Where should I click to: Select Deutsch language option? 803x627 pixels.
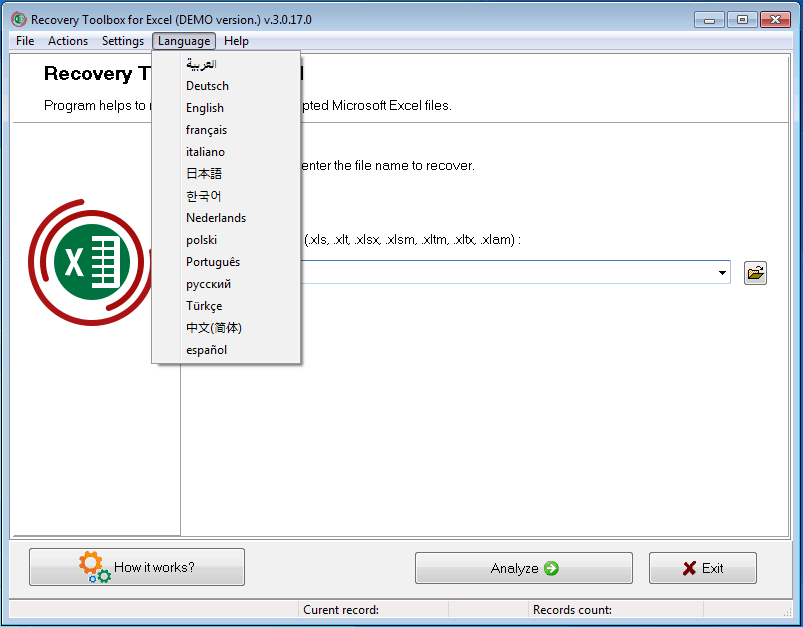[207, 85]
